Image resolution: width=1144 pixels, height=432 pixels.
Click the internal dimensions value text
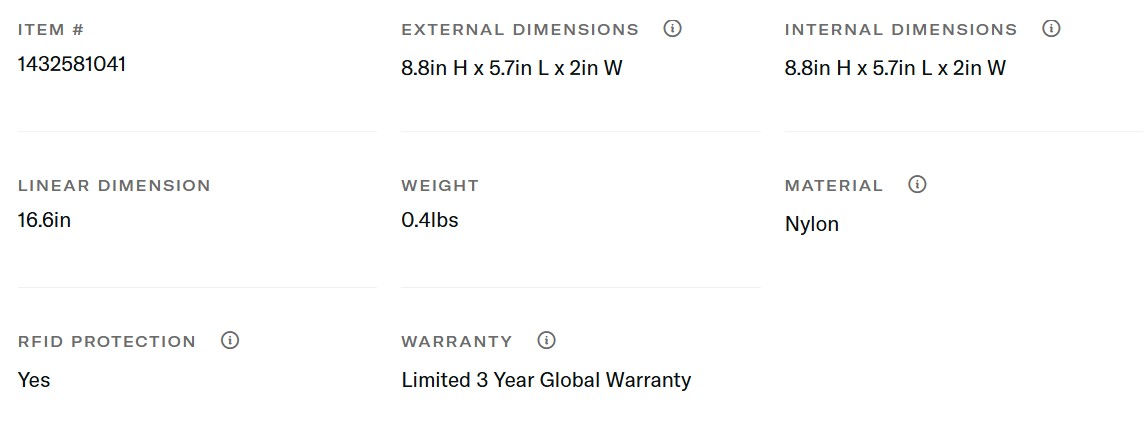tap(895, 68)
